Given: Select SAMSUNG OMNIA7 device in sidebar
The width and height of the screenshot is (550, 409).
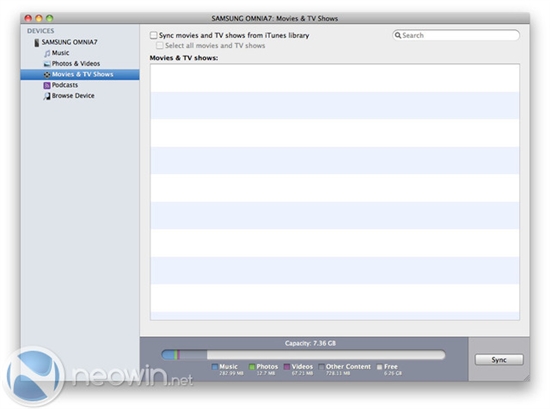Looking at the screenshot, I should point(69,42).
